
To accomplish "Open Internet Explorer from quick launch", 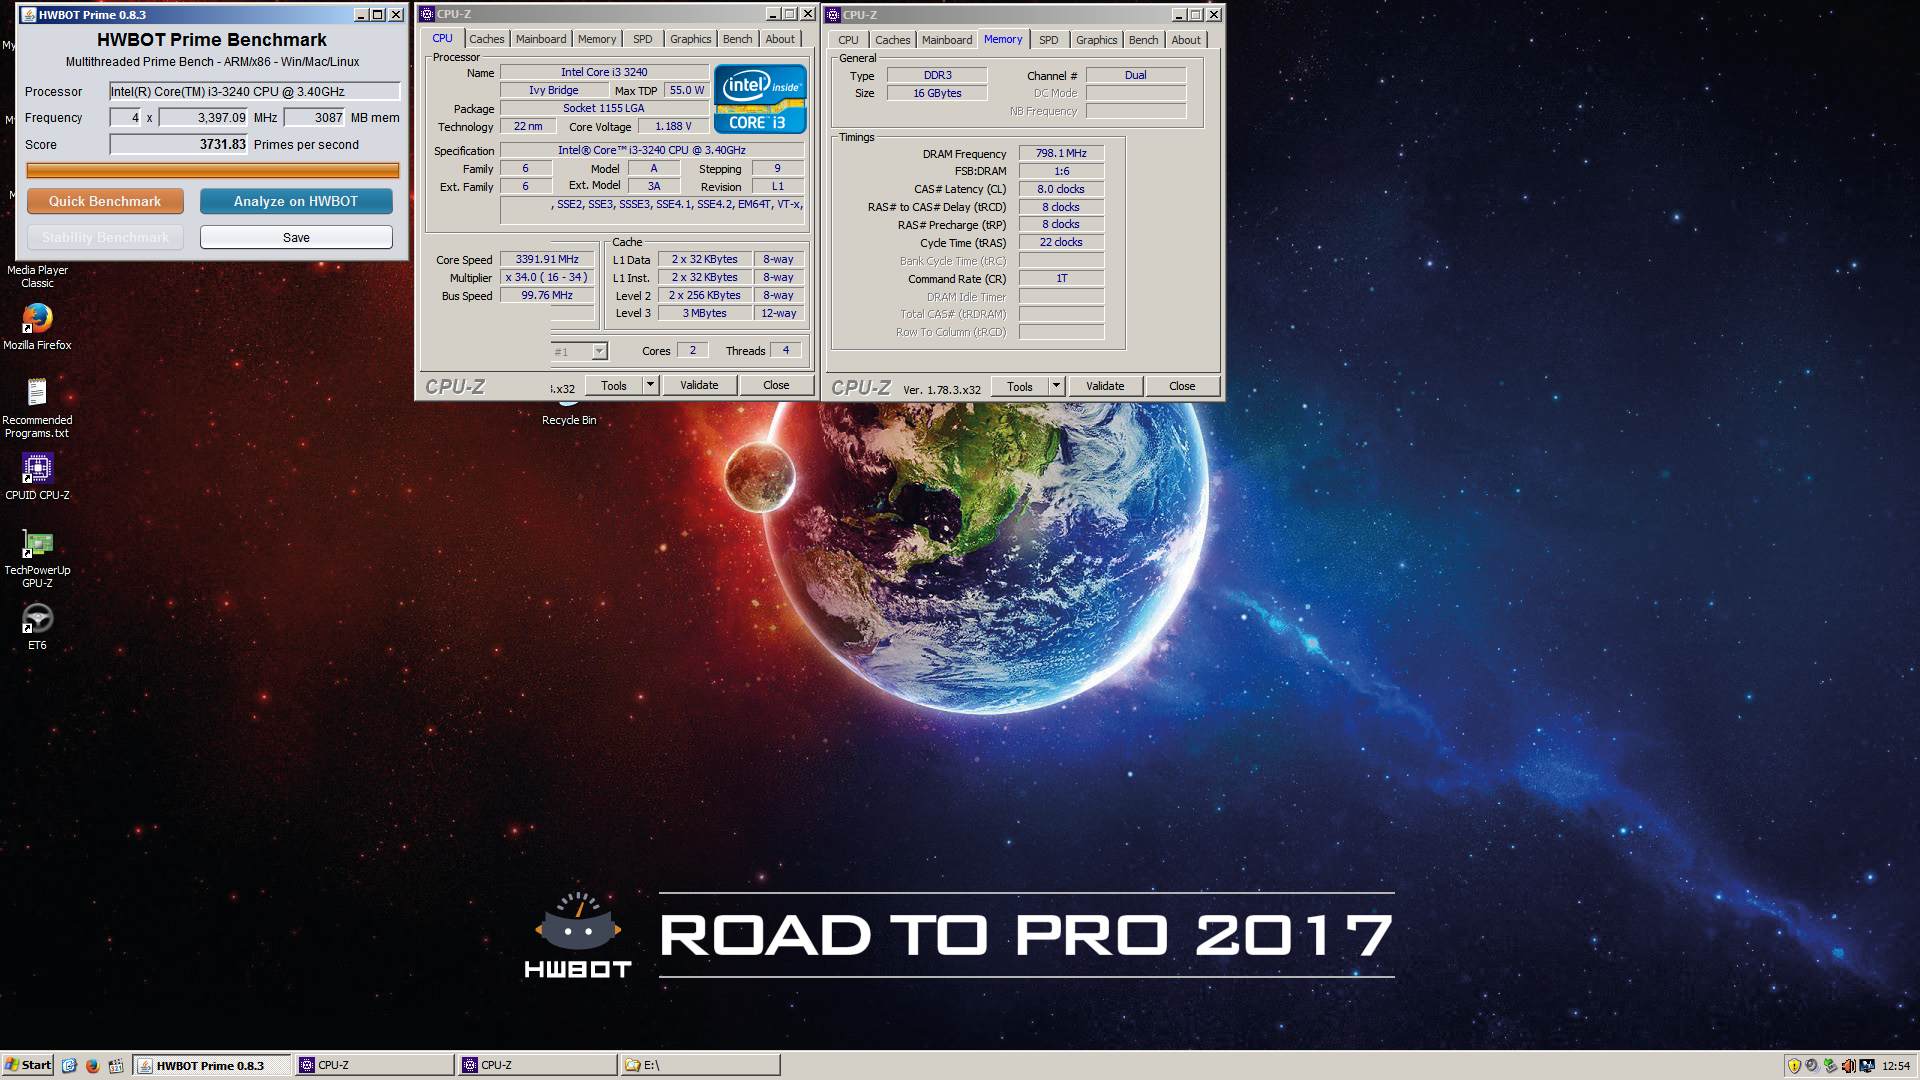I will click(x=69, y=1065).
